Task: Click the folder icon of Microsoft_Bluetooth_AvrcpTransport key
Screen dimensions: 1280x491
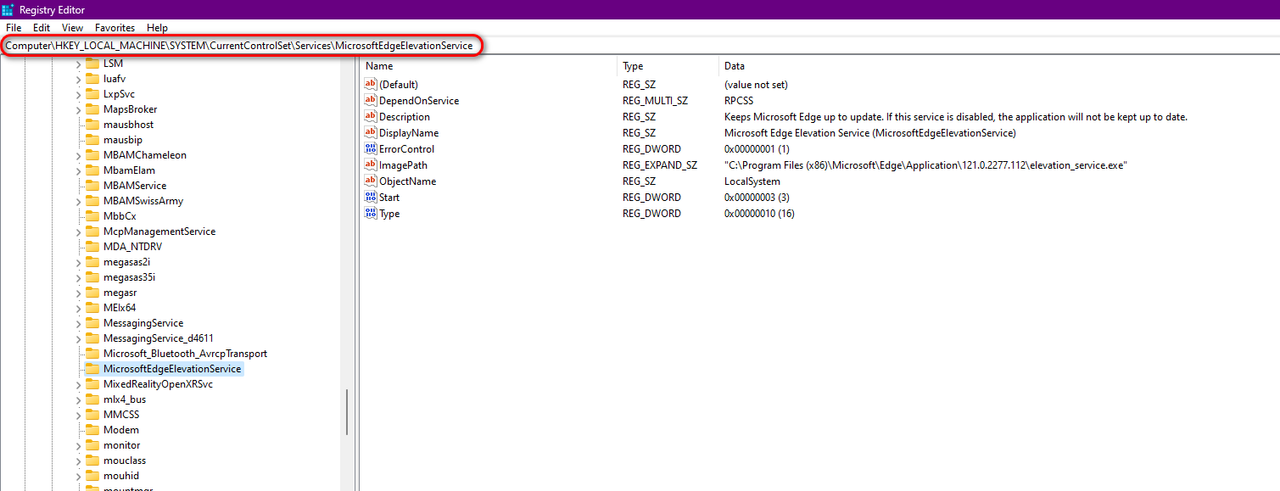Action: [x=92, y=353]
